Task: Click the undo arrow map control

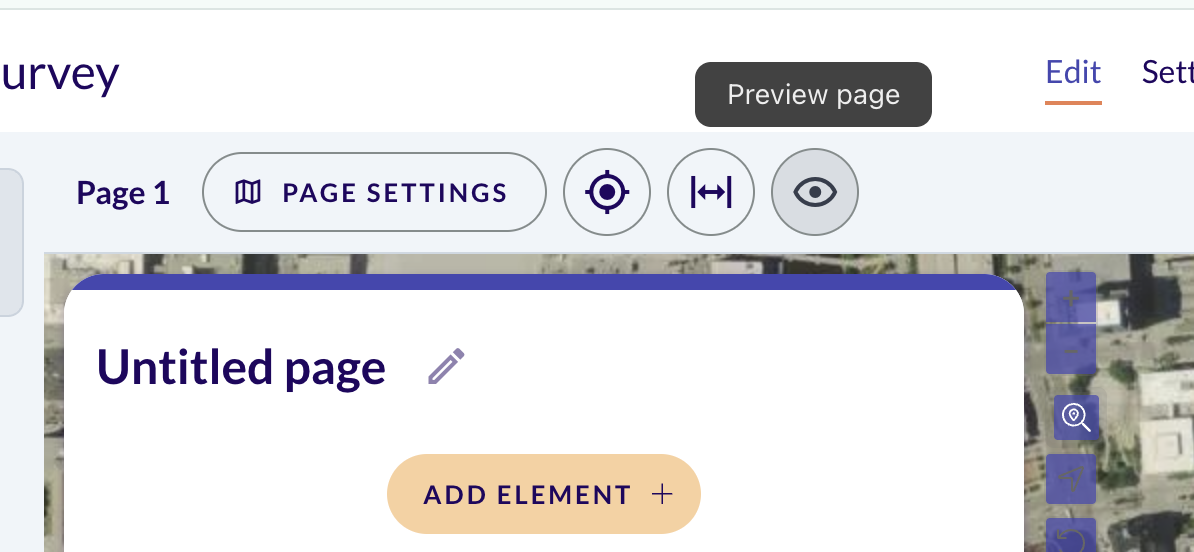Action: tap(1071, 537)
